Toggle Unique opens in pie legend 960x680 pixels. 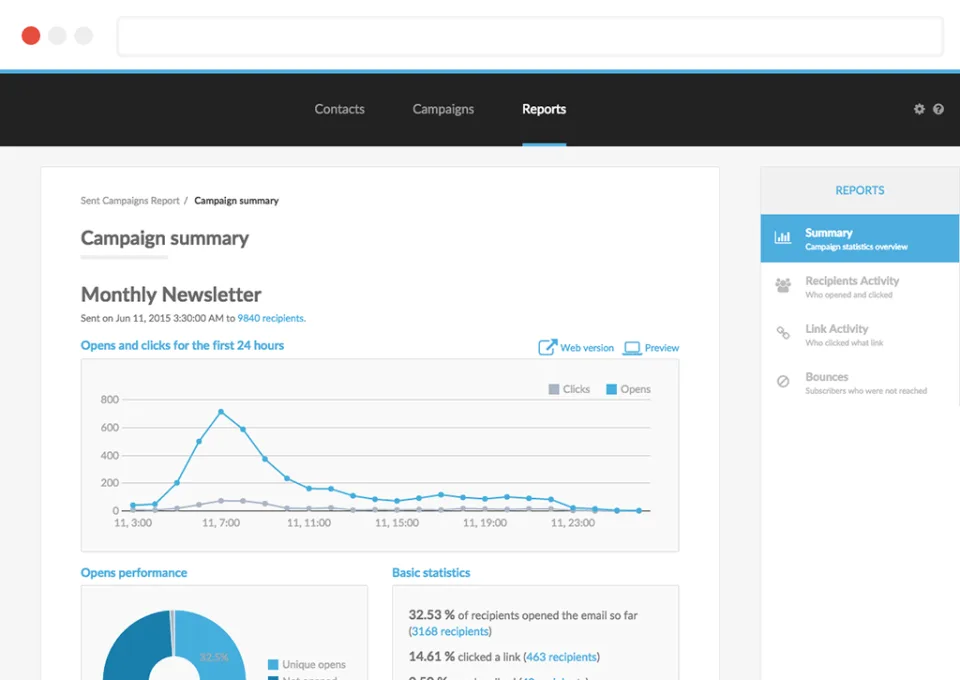307,664
